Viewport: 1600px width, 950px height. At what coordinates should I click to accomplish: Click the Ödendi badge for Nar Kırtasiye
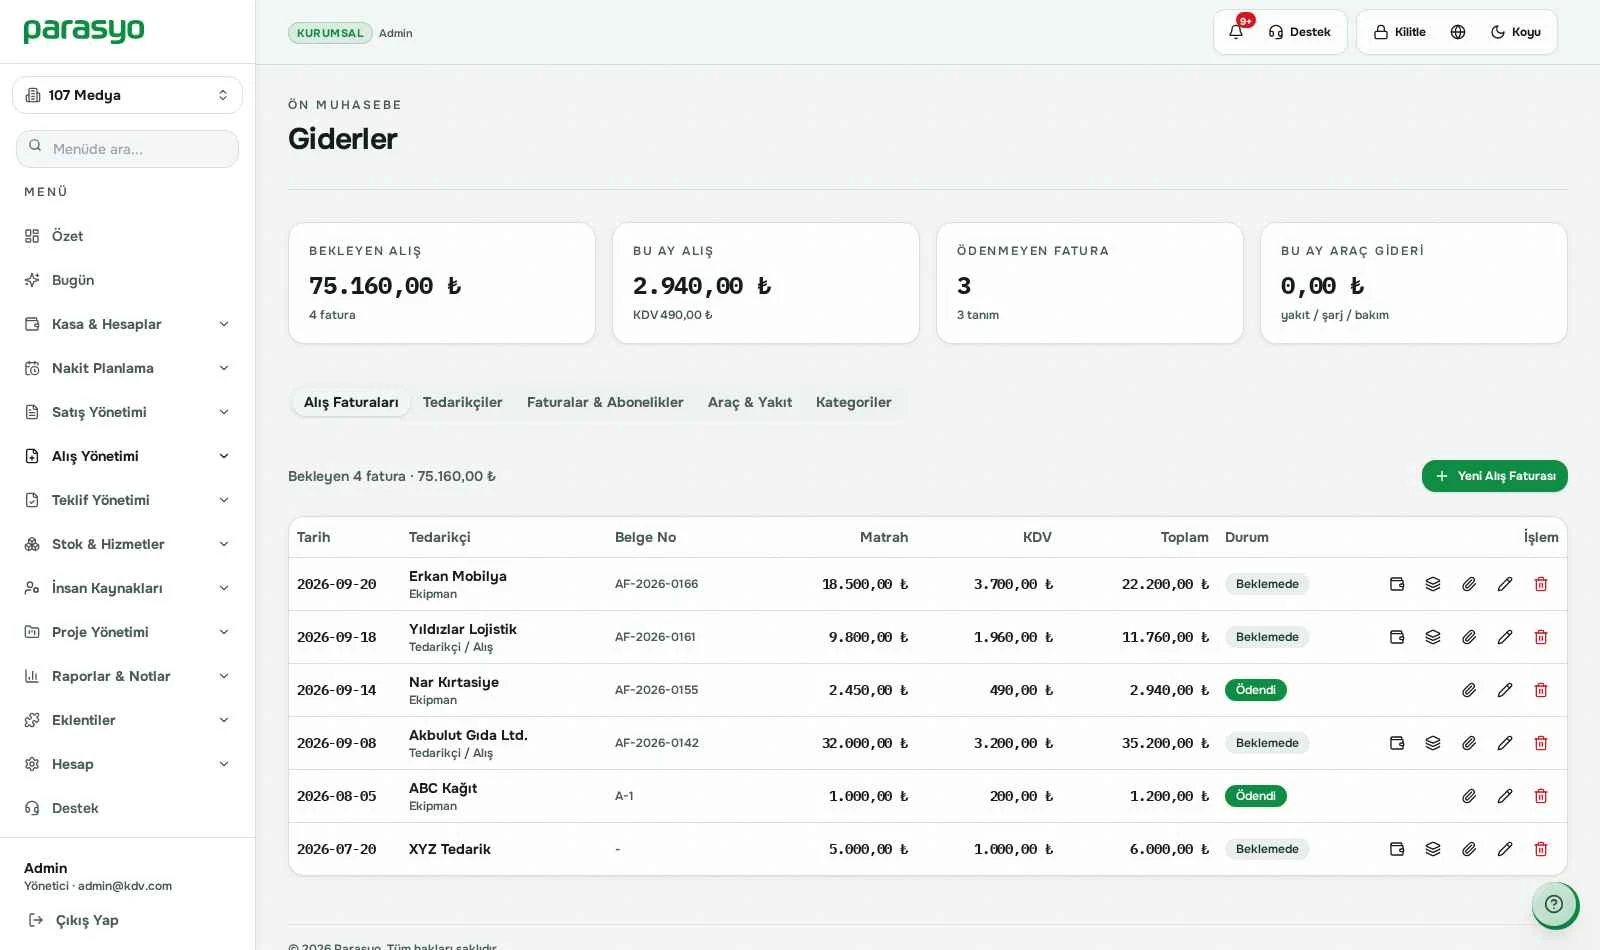point(1255,690)
